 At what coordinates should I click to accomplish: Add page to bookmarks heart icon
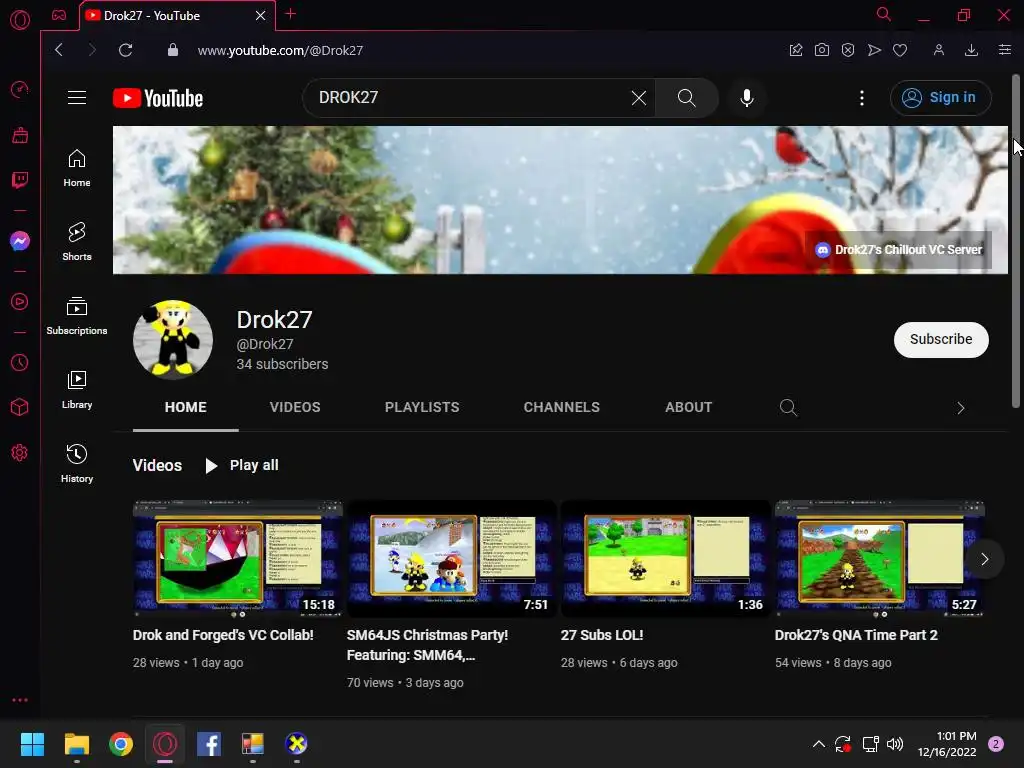[x=900, y=50]
